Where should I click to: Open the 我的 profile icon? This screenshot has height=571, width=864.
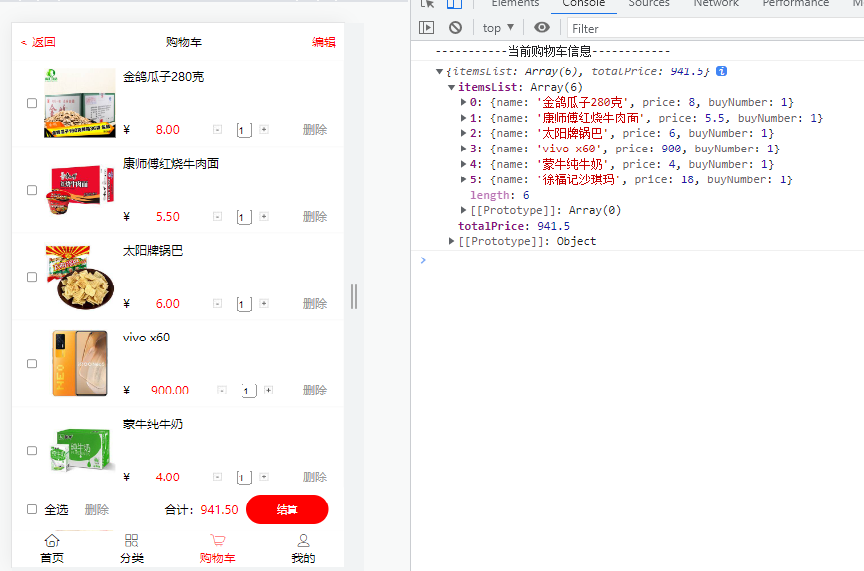point(303,541)
